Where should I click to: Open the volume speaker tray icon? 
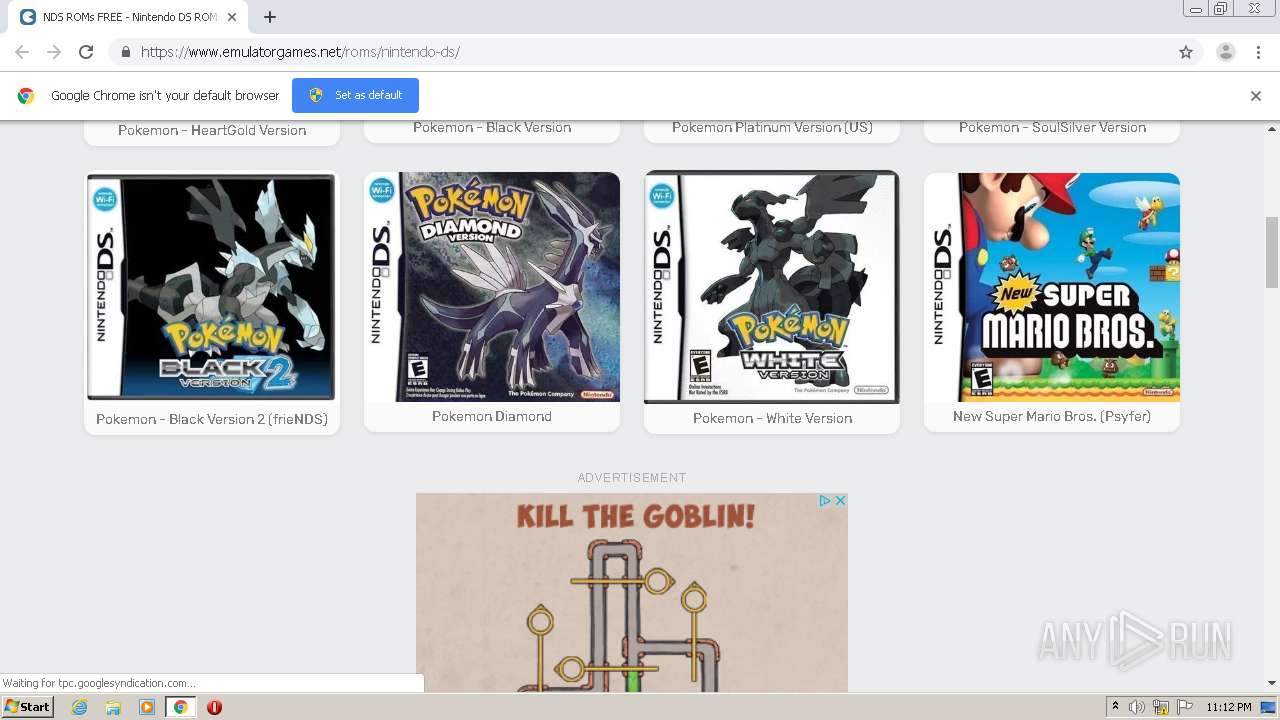point(1137,707)
